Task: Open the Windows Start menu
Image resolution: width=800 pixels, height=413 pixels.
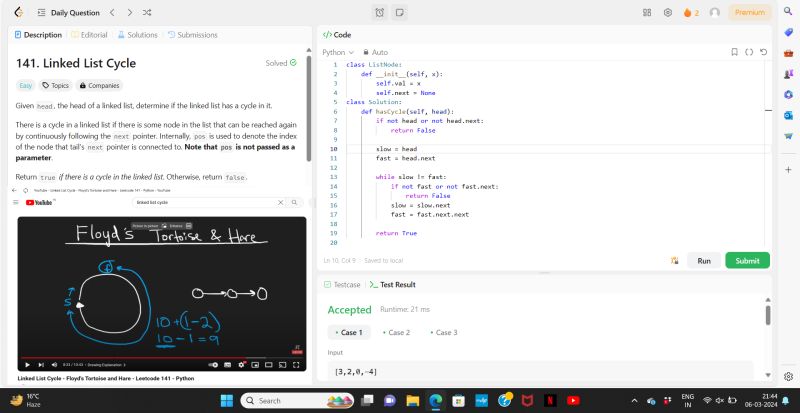Action: pos(227,401)
